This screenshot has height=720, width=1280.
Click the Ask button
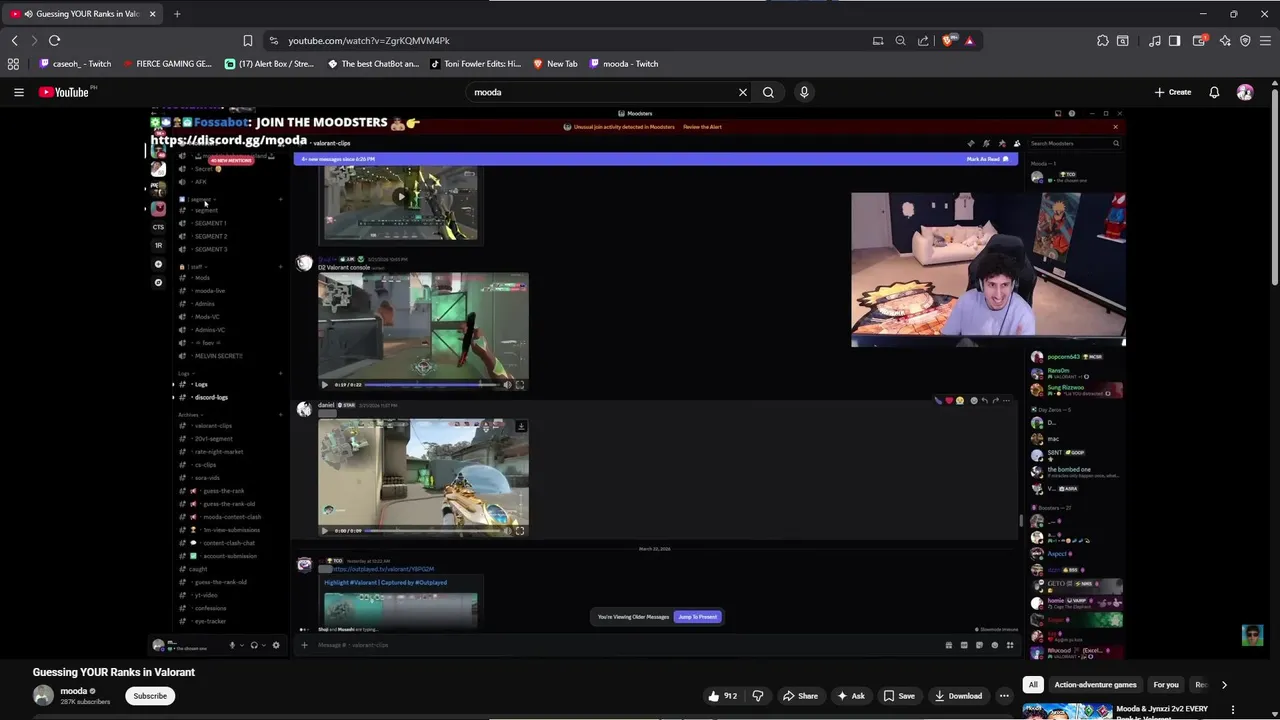[850, 696]
